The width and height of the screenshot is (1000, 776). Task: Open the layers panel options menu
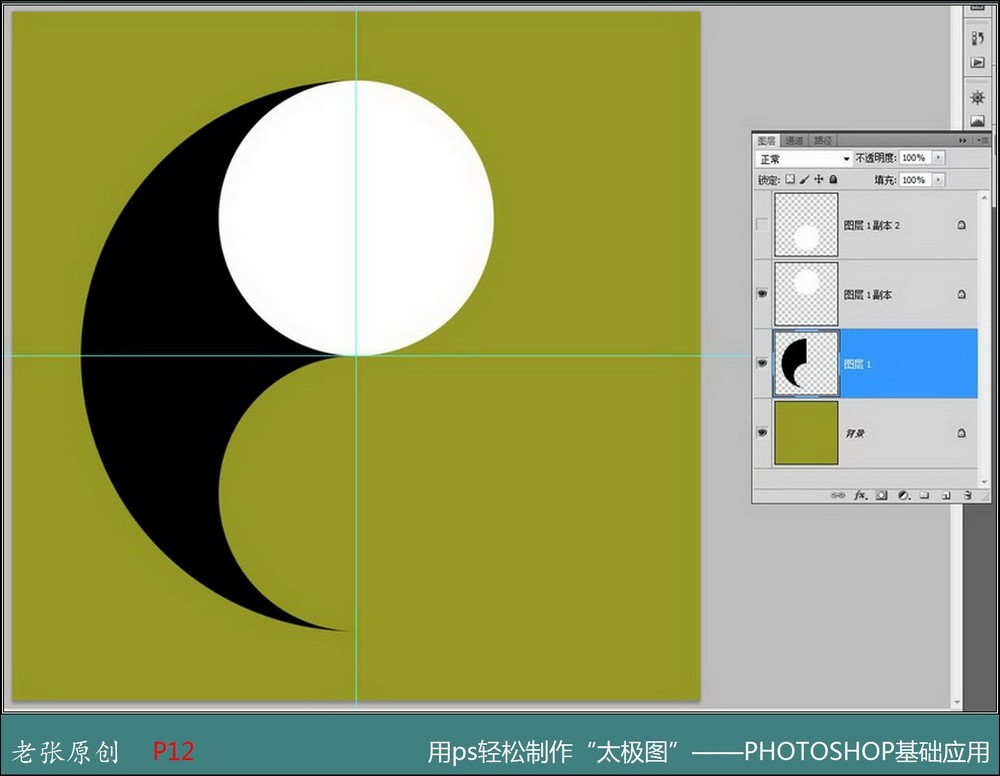pyautogui.click(x=982, y=140)
